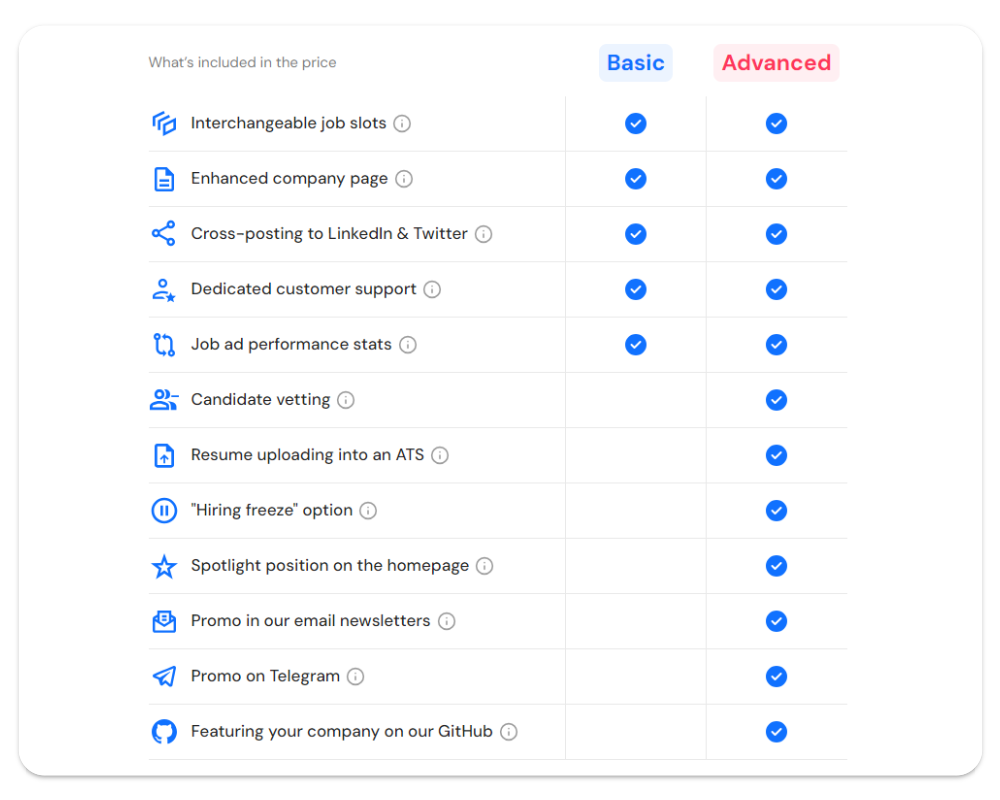
Task: Click the Spotlight position star icon
Action: coord(164,567)
